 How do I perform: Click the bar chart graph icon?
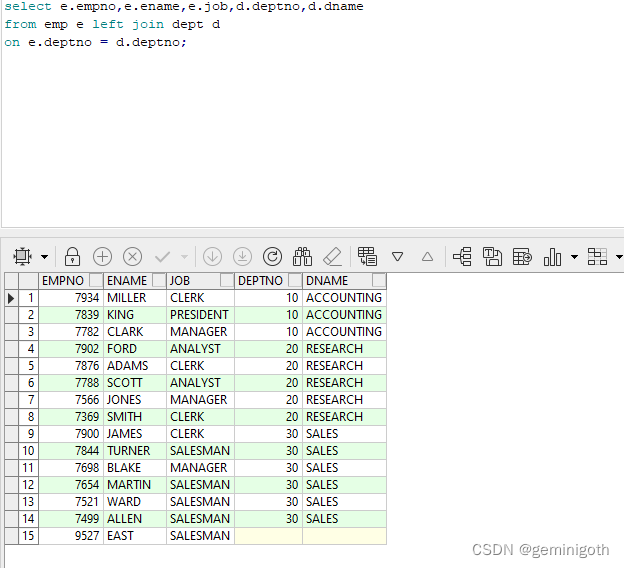[x=552, y=256]
